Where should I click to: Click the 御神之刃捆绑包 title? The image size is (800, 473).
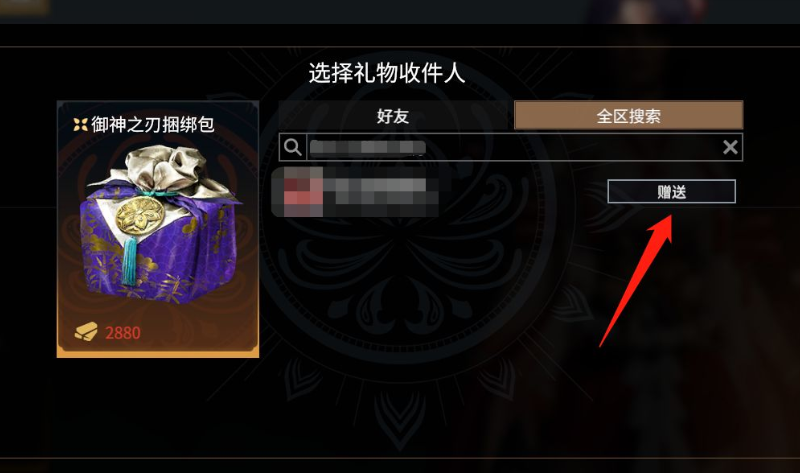click(153, 124)
